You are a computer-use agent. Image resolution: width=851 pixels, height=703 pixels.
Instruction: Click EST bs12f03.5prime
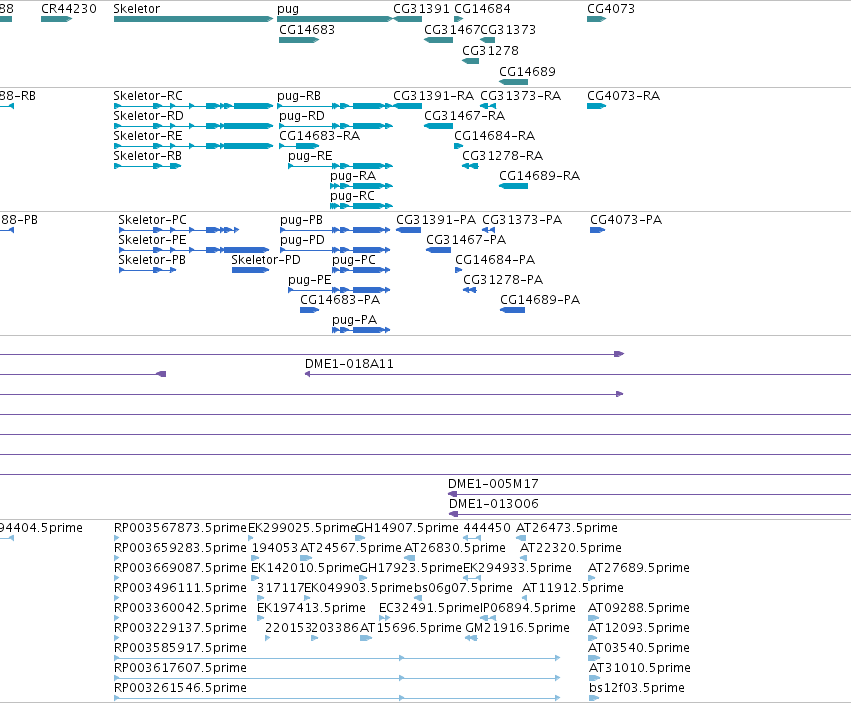click(637, 688)
